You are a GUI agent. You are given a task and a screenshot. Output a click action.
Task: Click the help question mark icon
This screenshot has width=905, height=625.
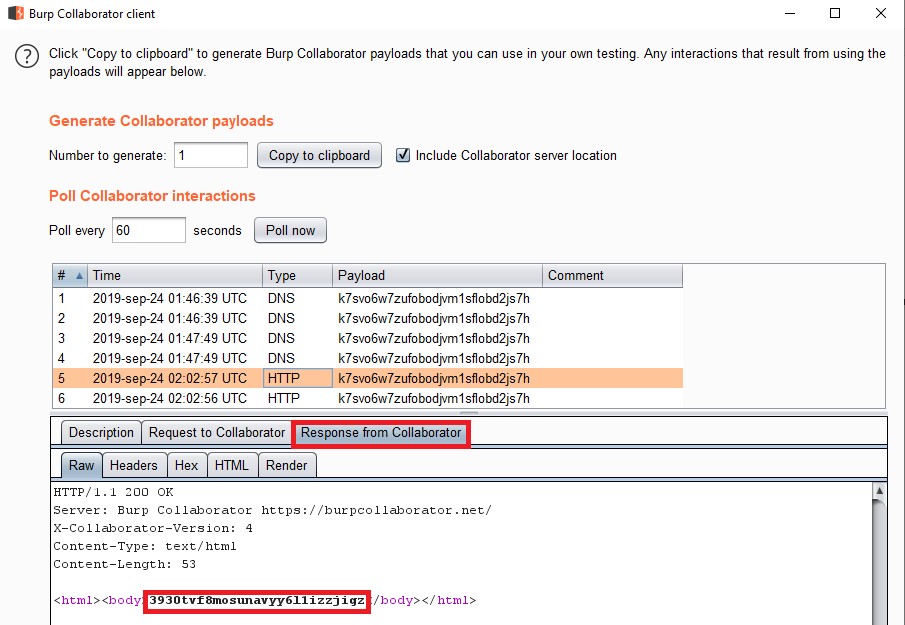(x=27, y=57)
